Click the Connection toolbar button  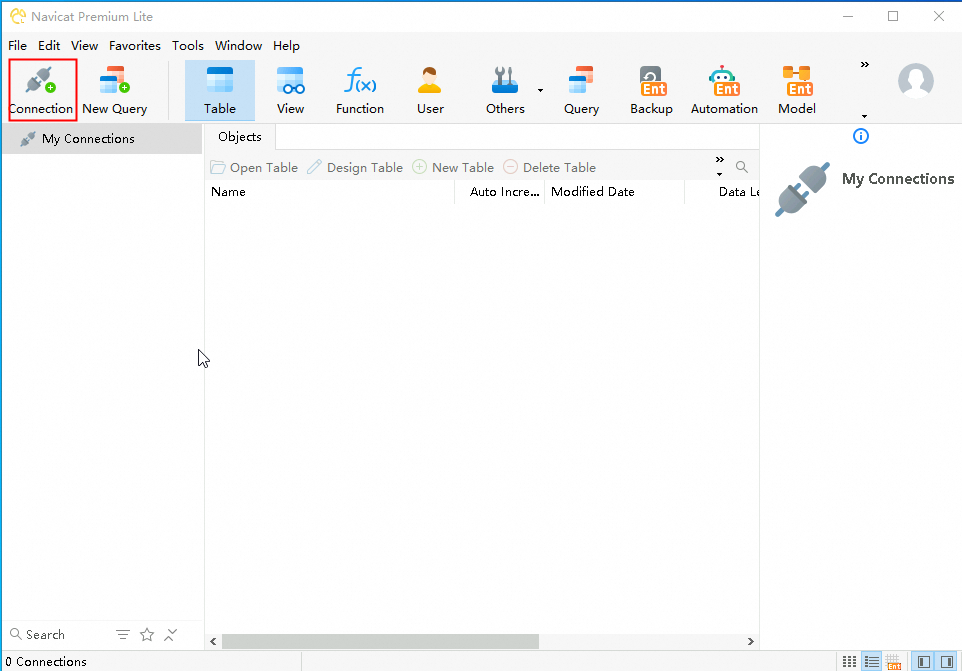(42, 90)
